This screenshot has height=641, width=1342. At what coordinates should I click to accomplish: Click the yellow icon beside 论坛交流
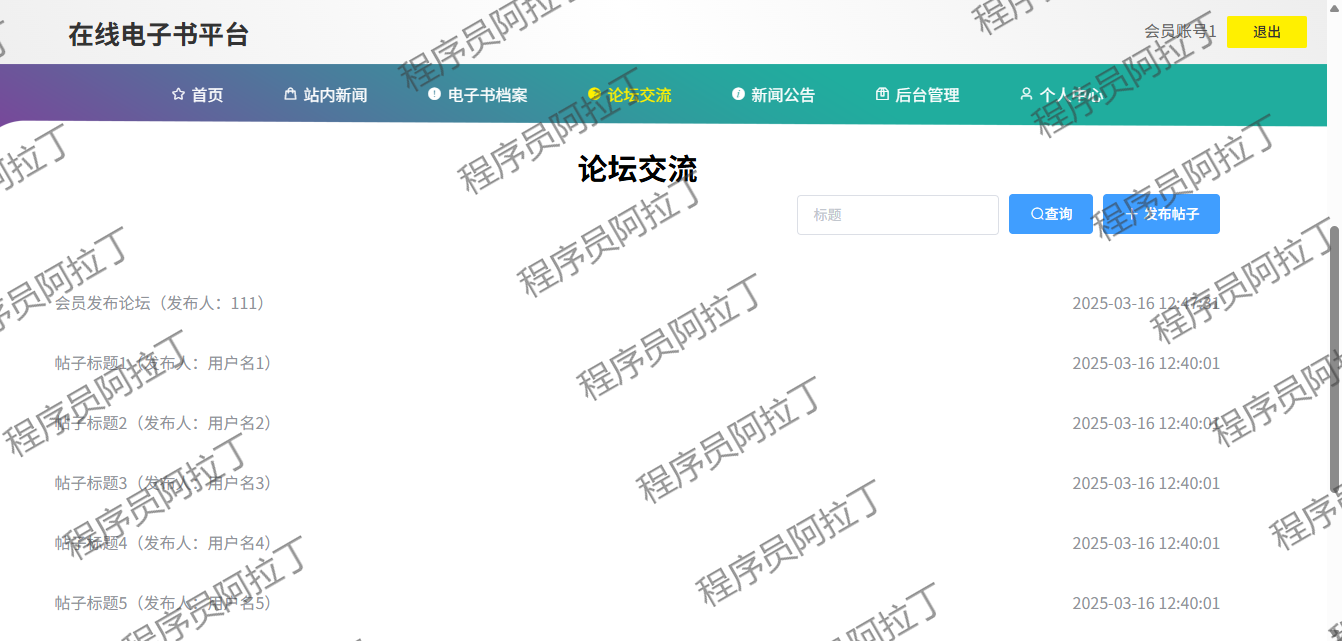595,94
